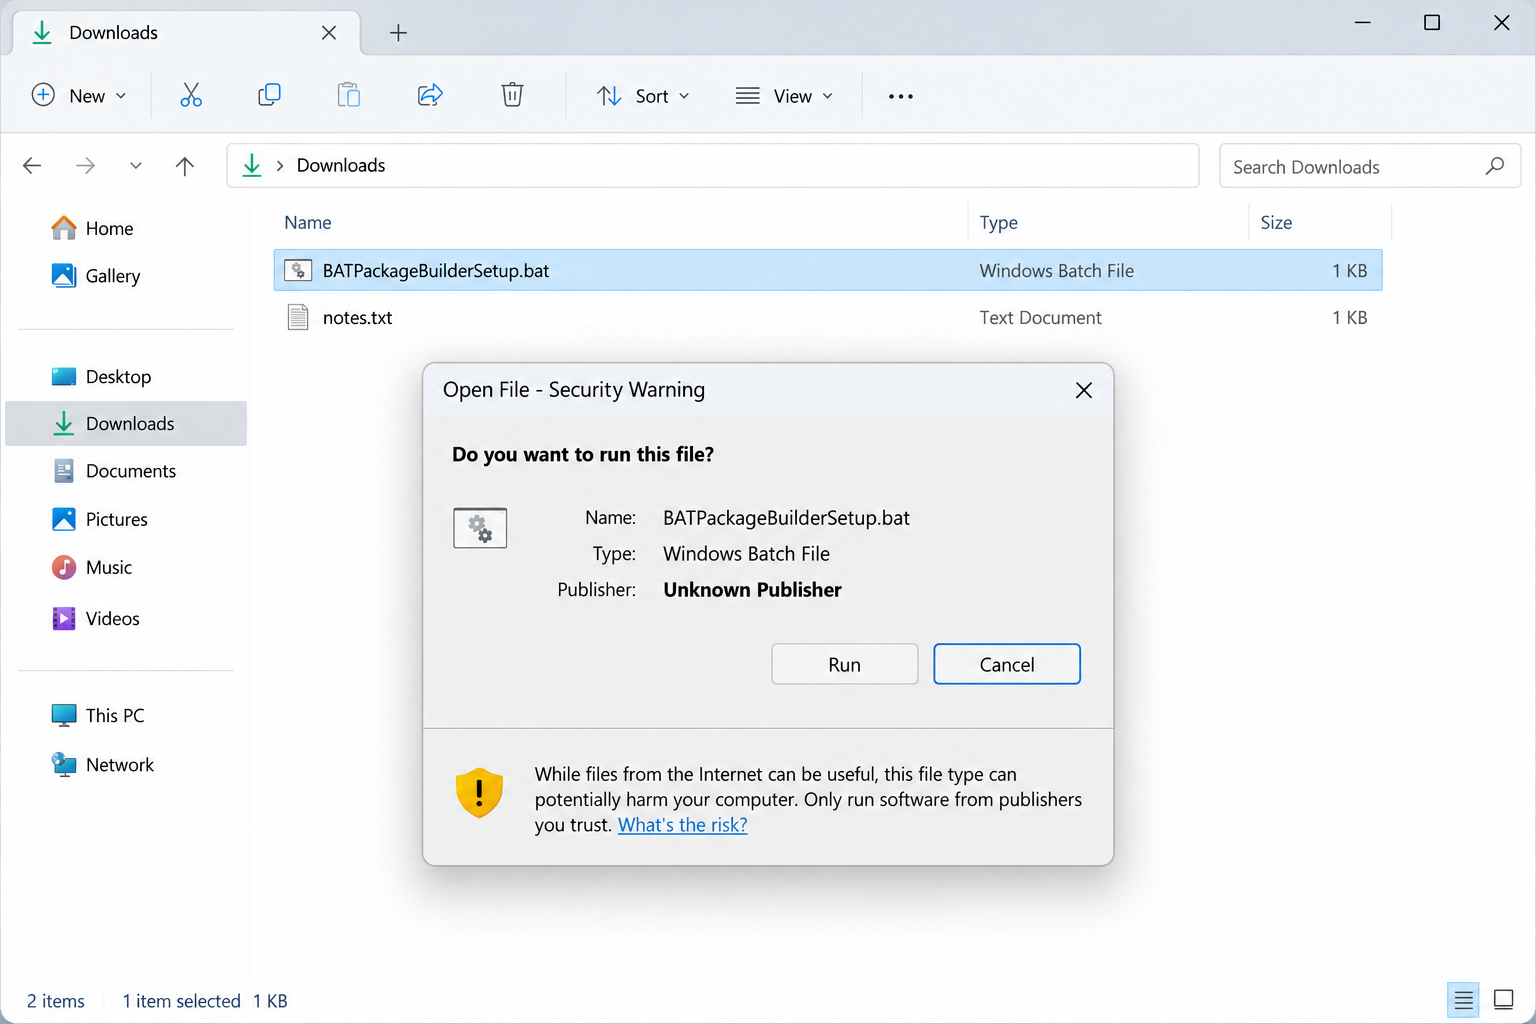Image resolution: width=1536 pixels, height=1024 pixels.
Task: Click Downloads in the address bar
Action: point(341,166)
